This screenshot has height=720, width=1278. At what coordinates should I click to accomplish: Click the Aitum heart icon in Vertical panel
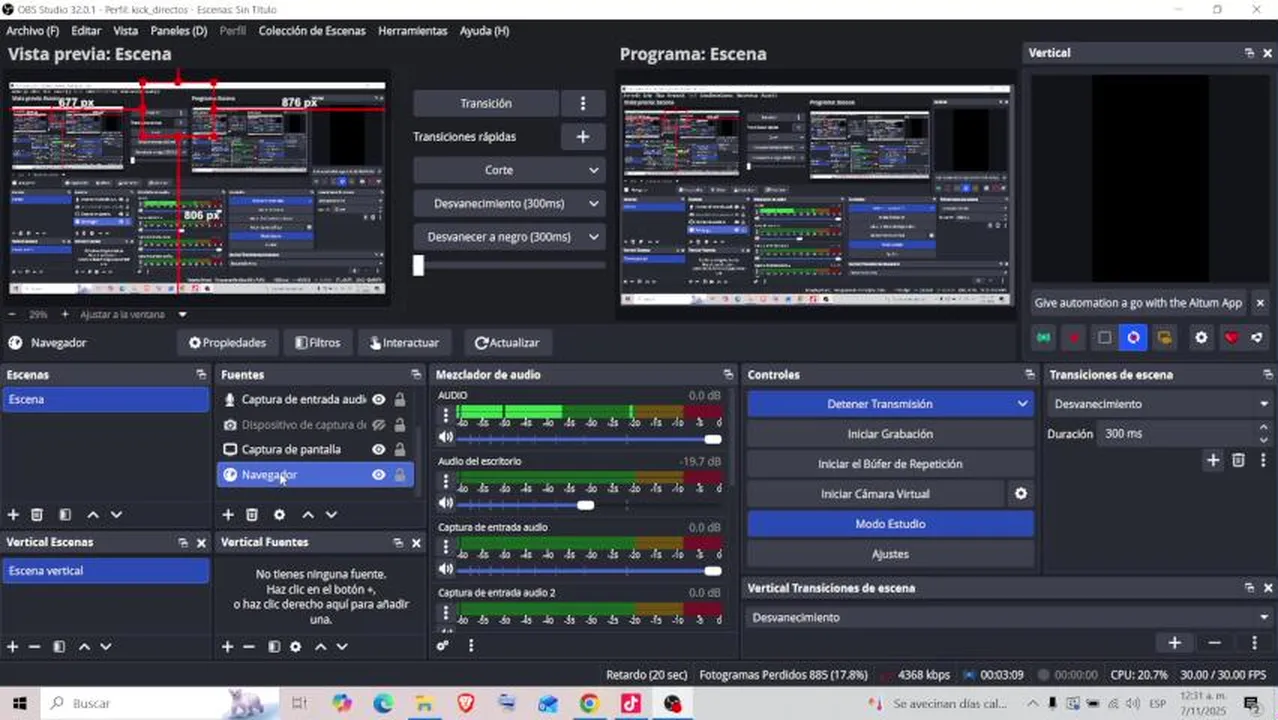1231,338
